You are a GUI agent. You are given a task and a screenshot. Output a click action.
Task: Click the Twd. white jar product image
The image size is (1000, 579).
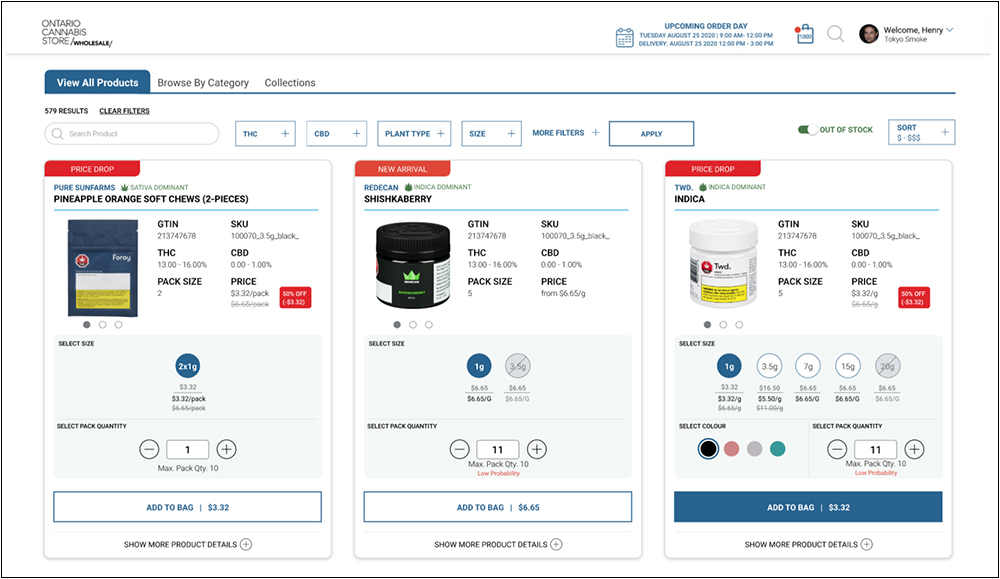click(723, 263)
